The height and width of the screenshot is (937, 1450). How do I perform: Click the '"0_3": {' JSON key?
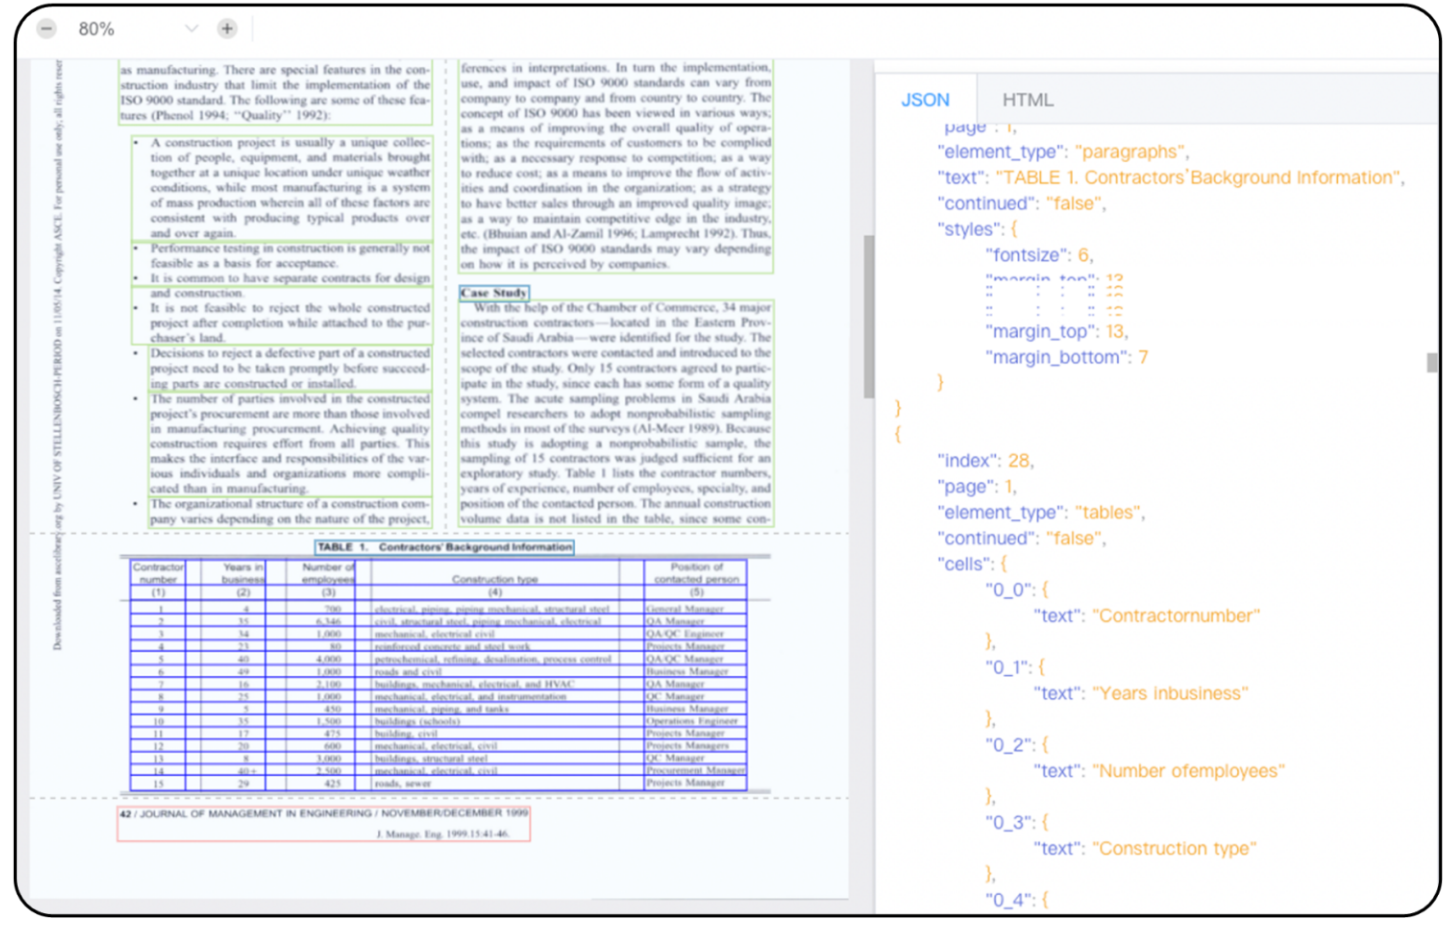click(1016, 823)
